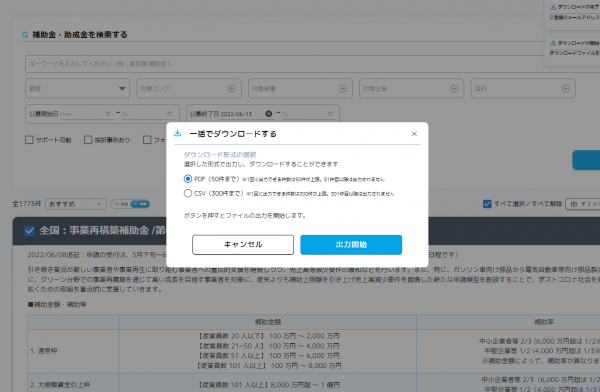Toggle the checkbox next to フォ… label
Screen dimensions: 600x392
point(147,140)
